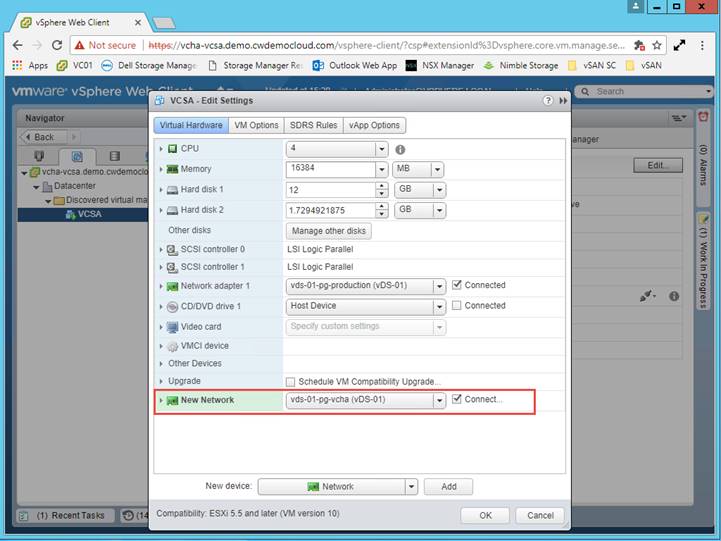Click the Back button in Navigator
Image resolution: width=721 pixels, height=541 pixels.
43,137
